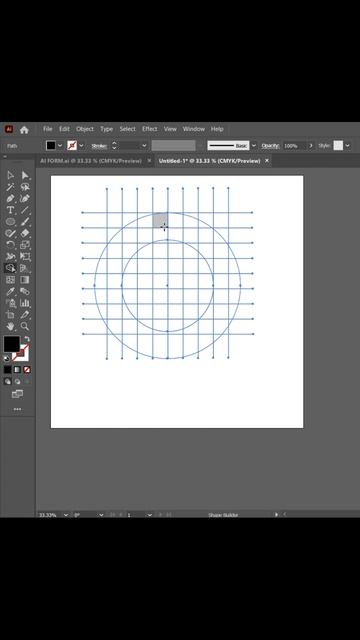Select the Paintbrush tool

click(x=25, y=222)
